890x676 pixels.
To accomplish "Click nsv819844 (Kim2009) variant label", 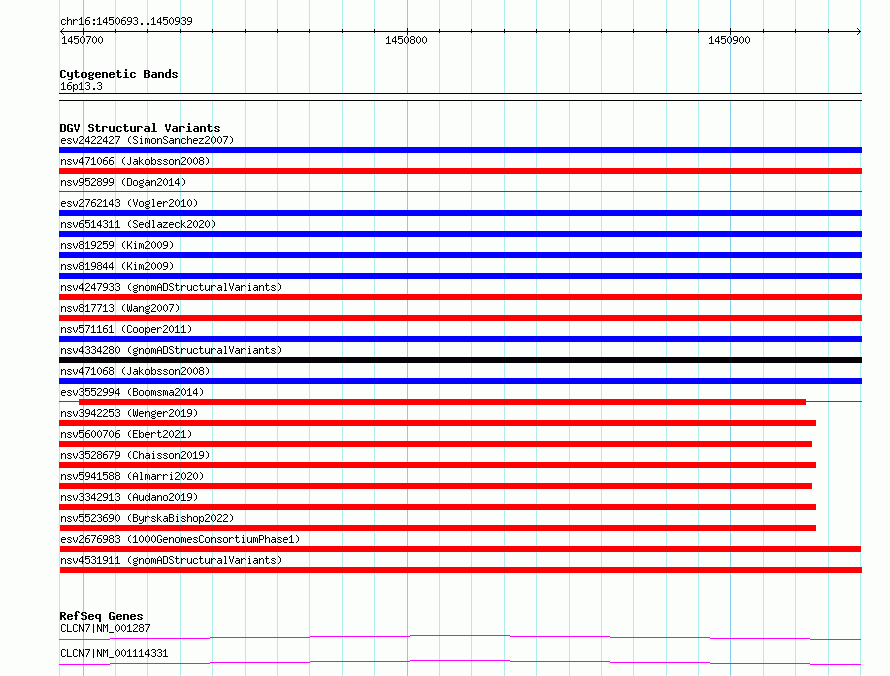I will click(117, 266).
